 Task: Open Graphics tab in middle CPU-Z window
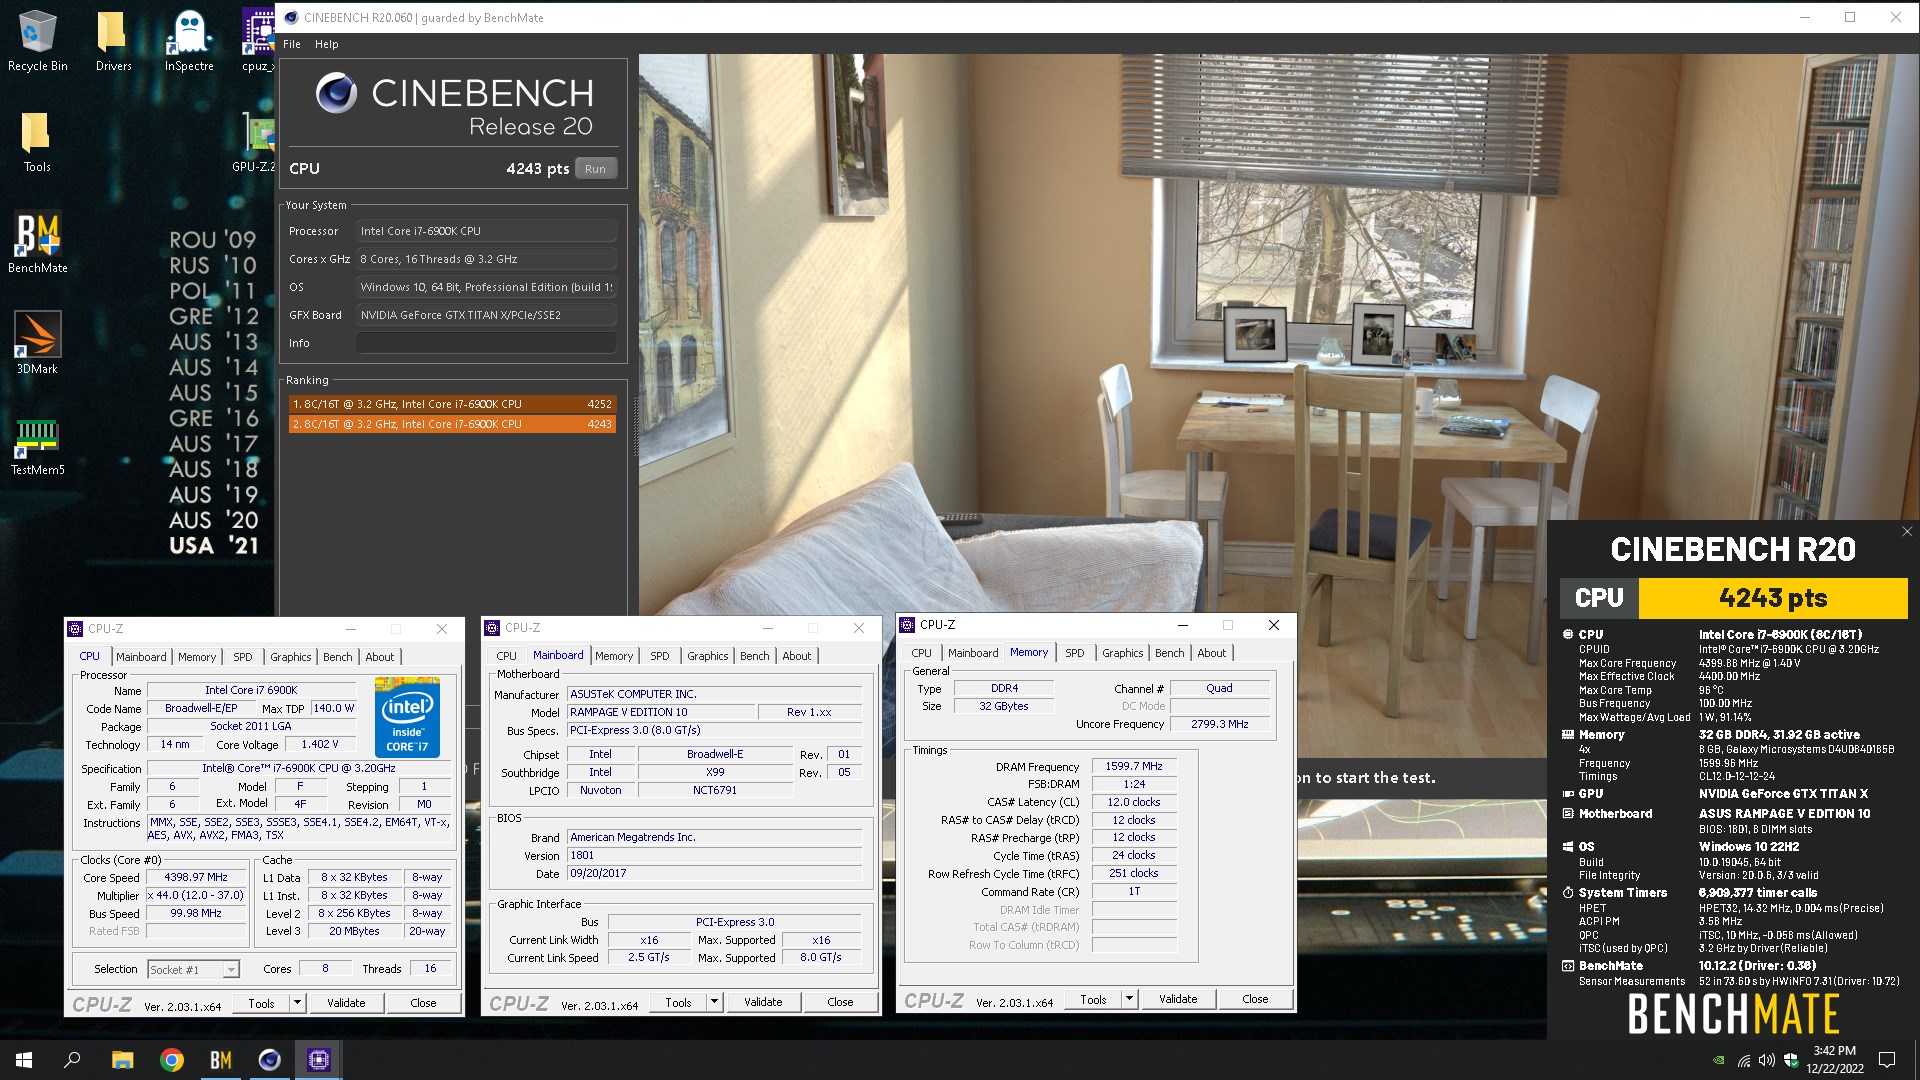tap(708, 656)
